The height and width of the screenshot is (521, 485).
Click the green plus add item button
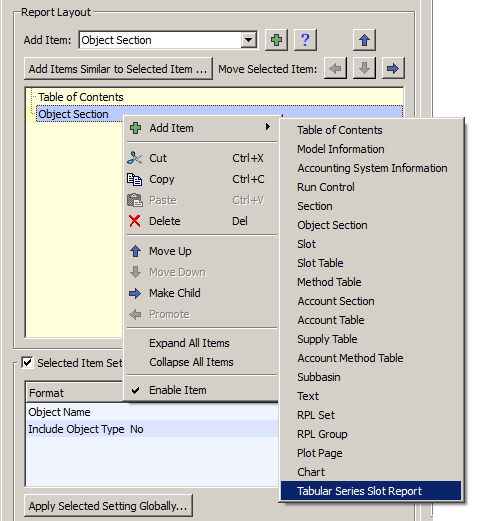[x=276, y=40]
